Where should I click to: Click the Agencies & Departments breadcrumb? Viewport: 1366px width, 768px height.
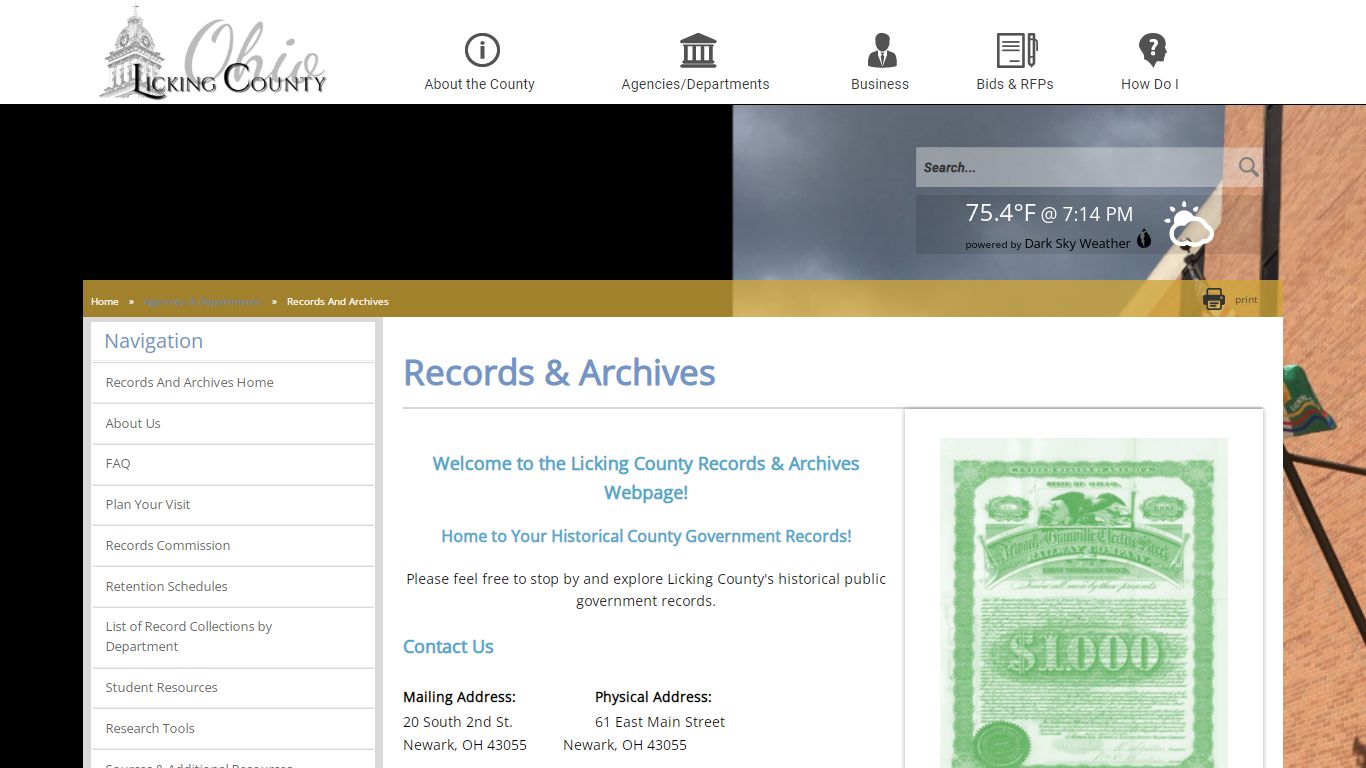coord(202,301)
